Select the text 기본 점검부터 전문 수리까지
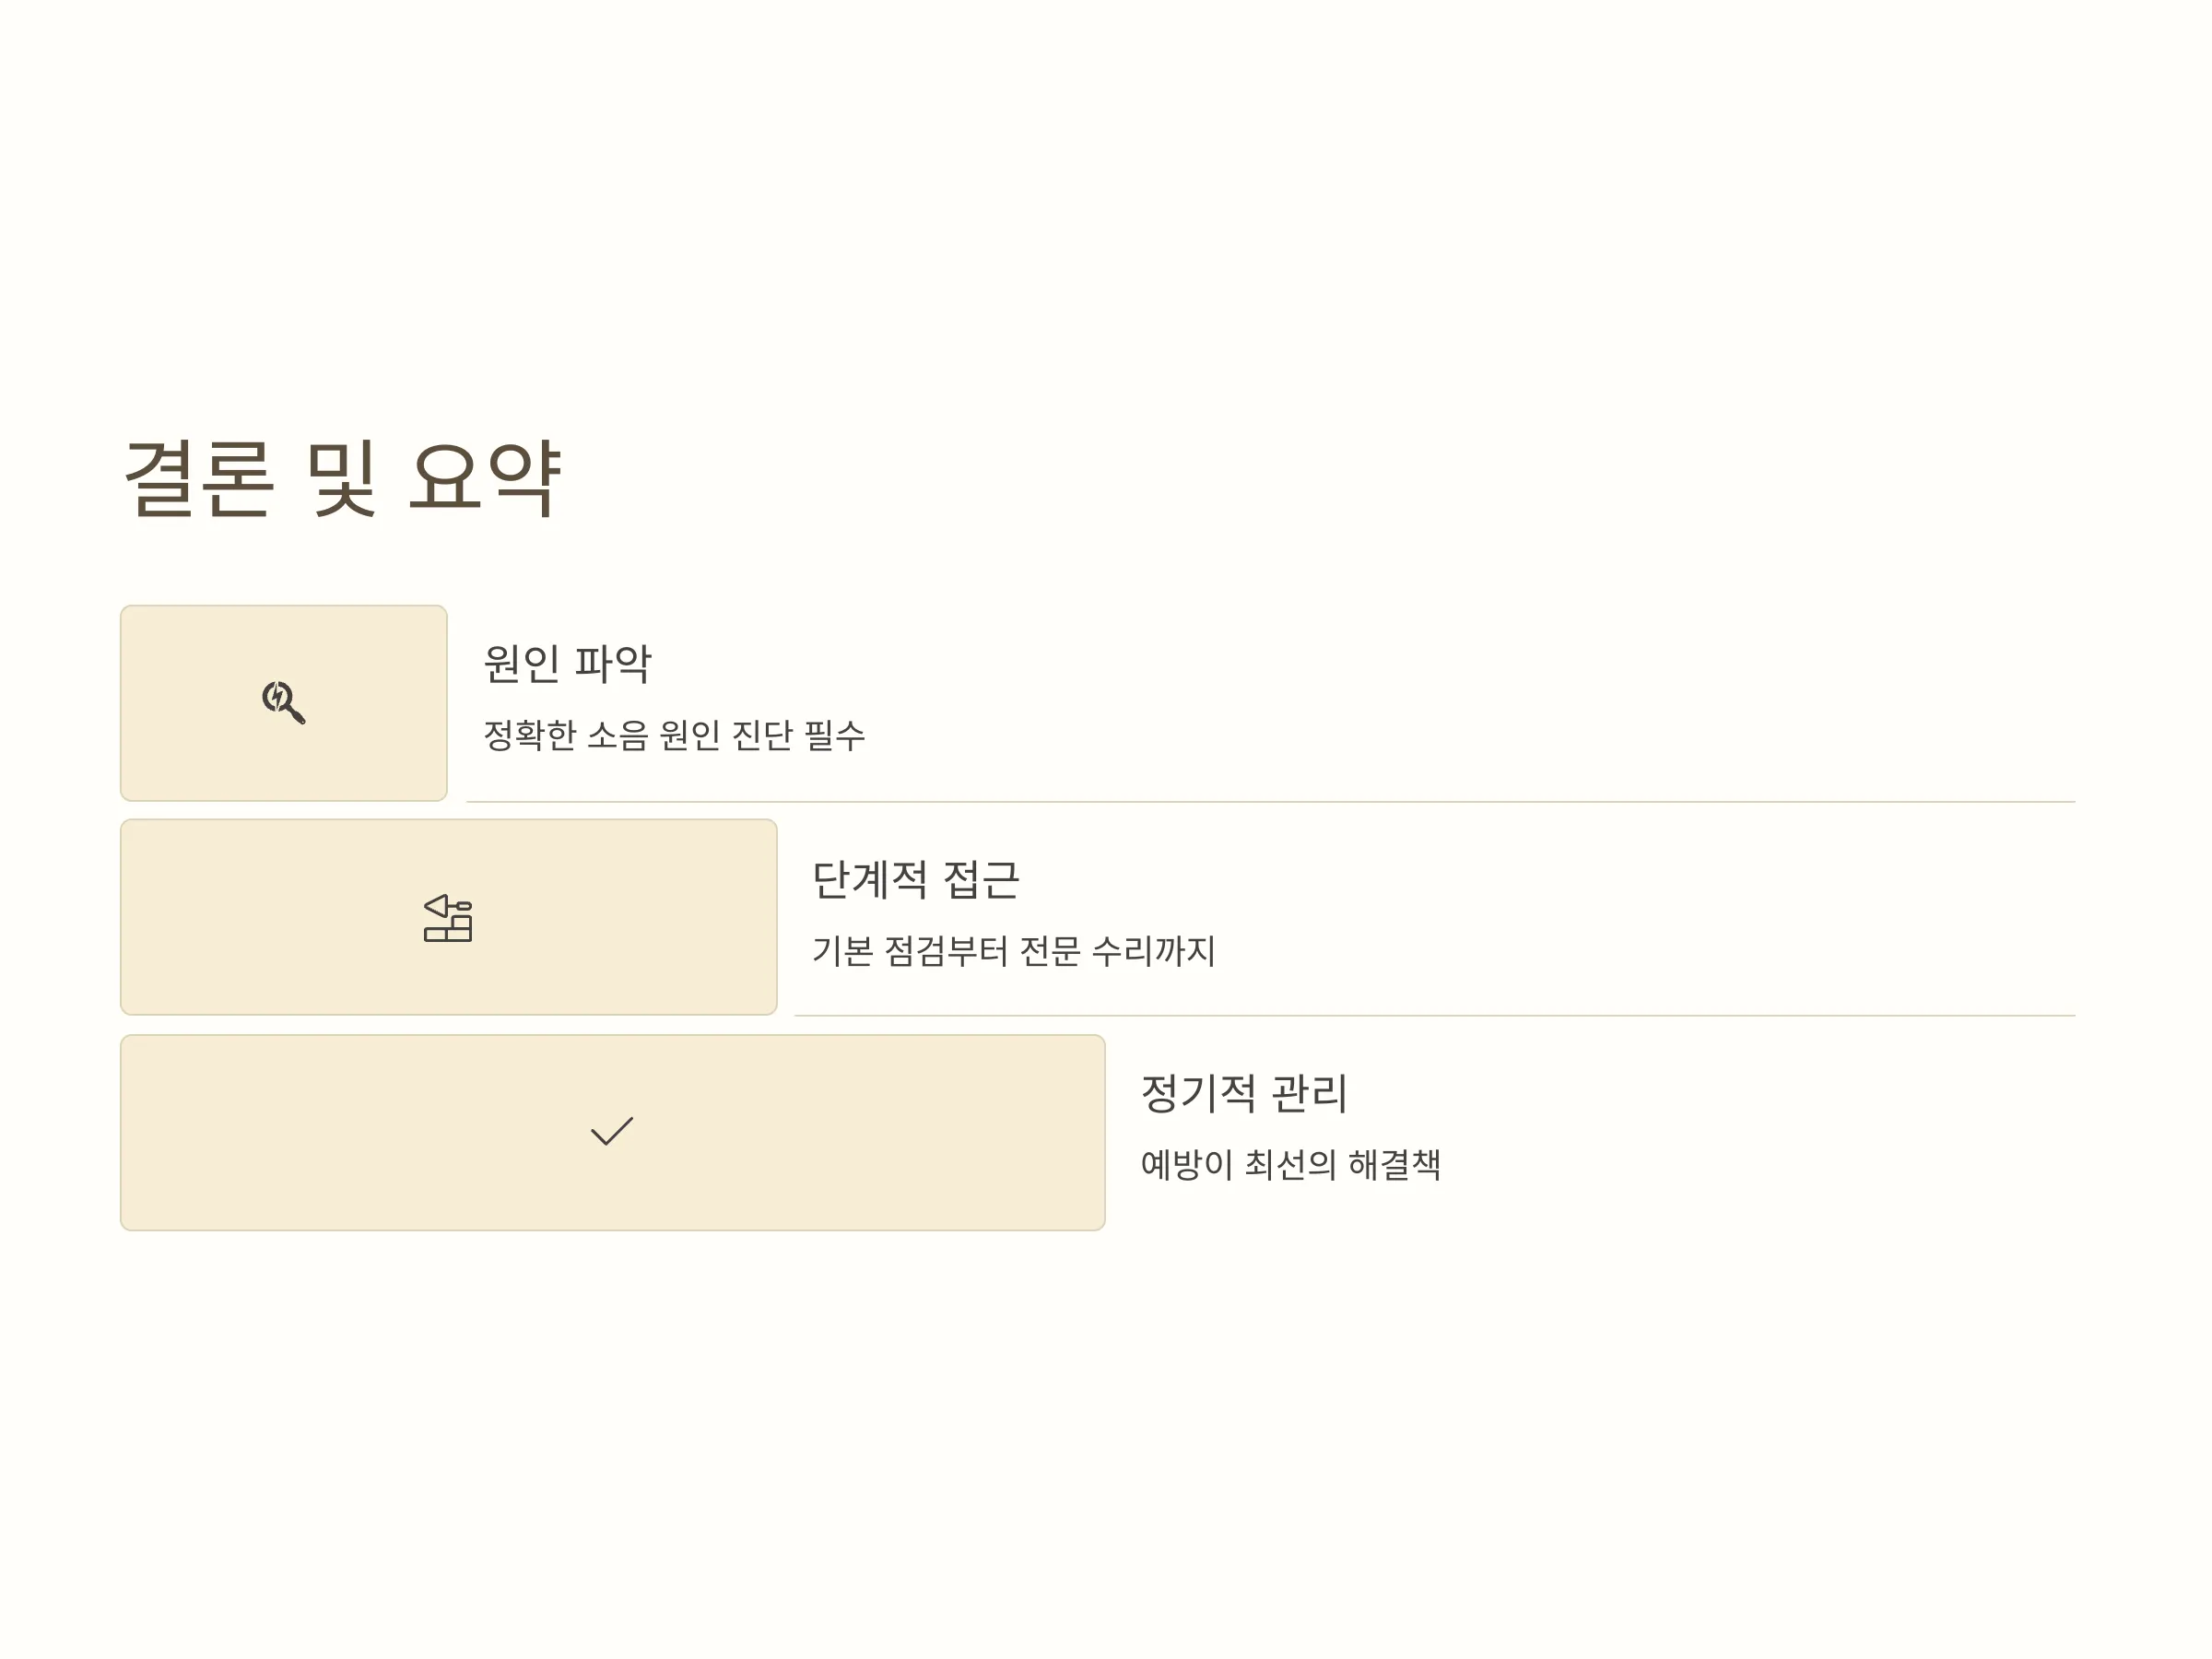2212x1659 pixels. coord(1013,950)
